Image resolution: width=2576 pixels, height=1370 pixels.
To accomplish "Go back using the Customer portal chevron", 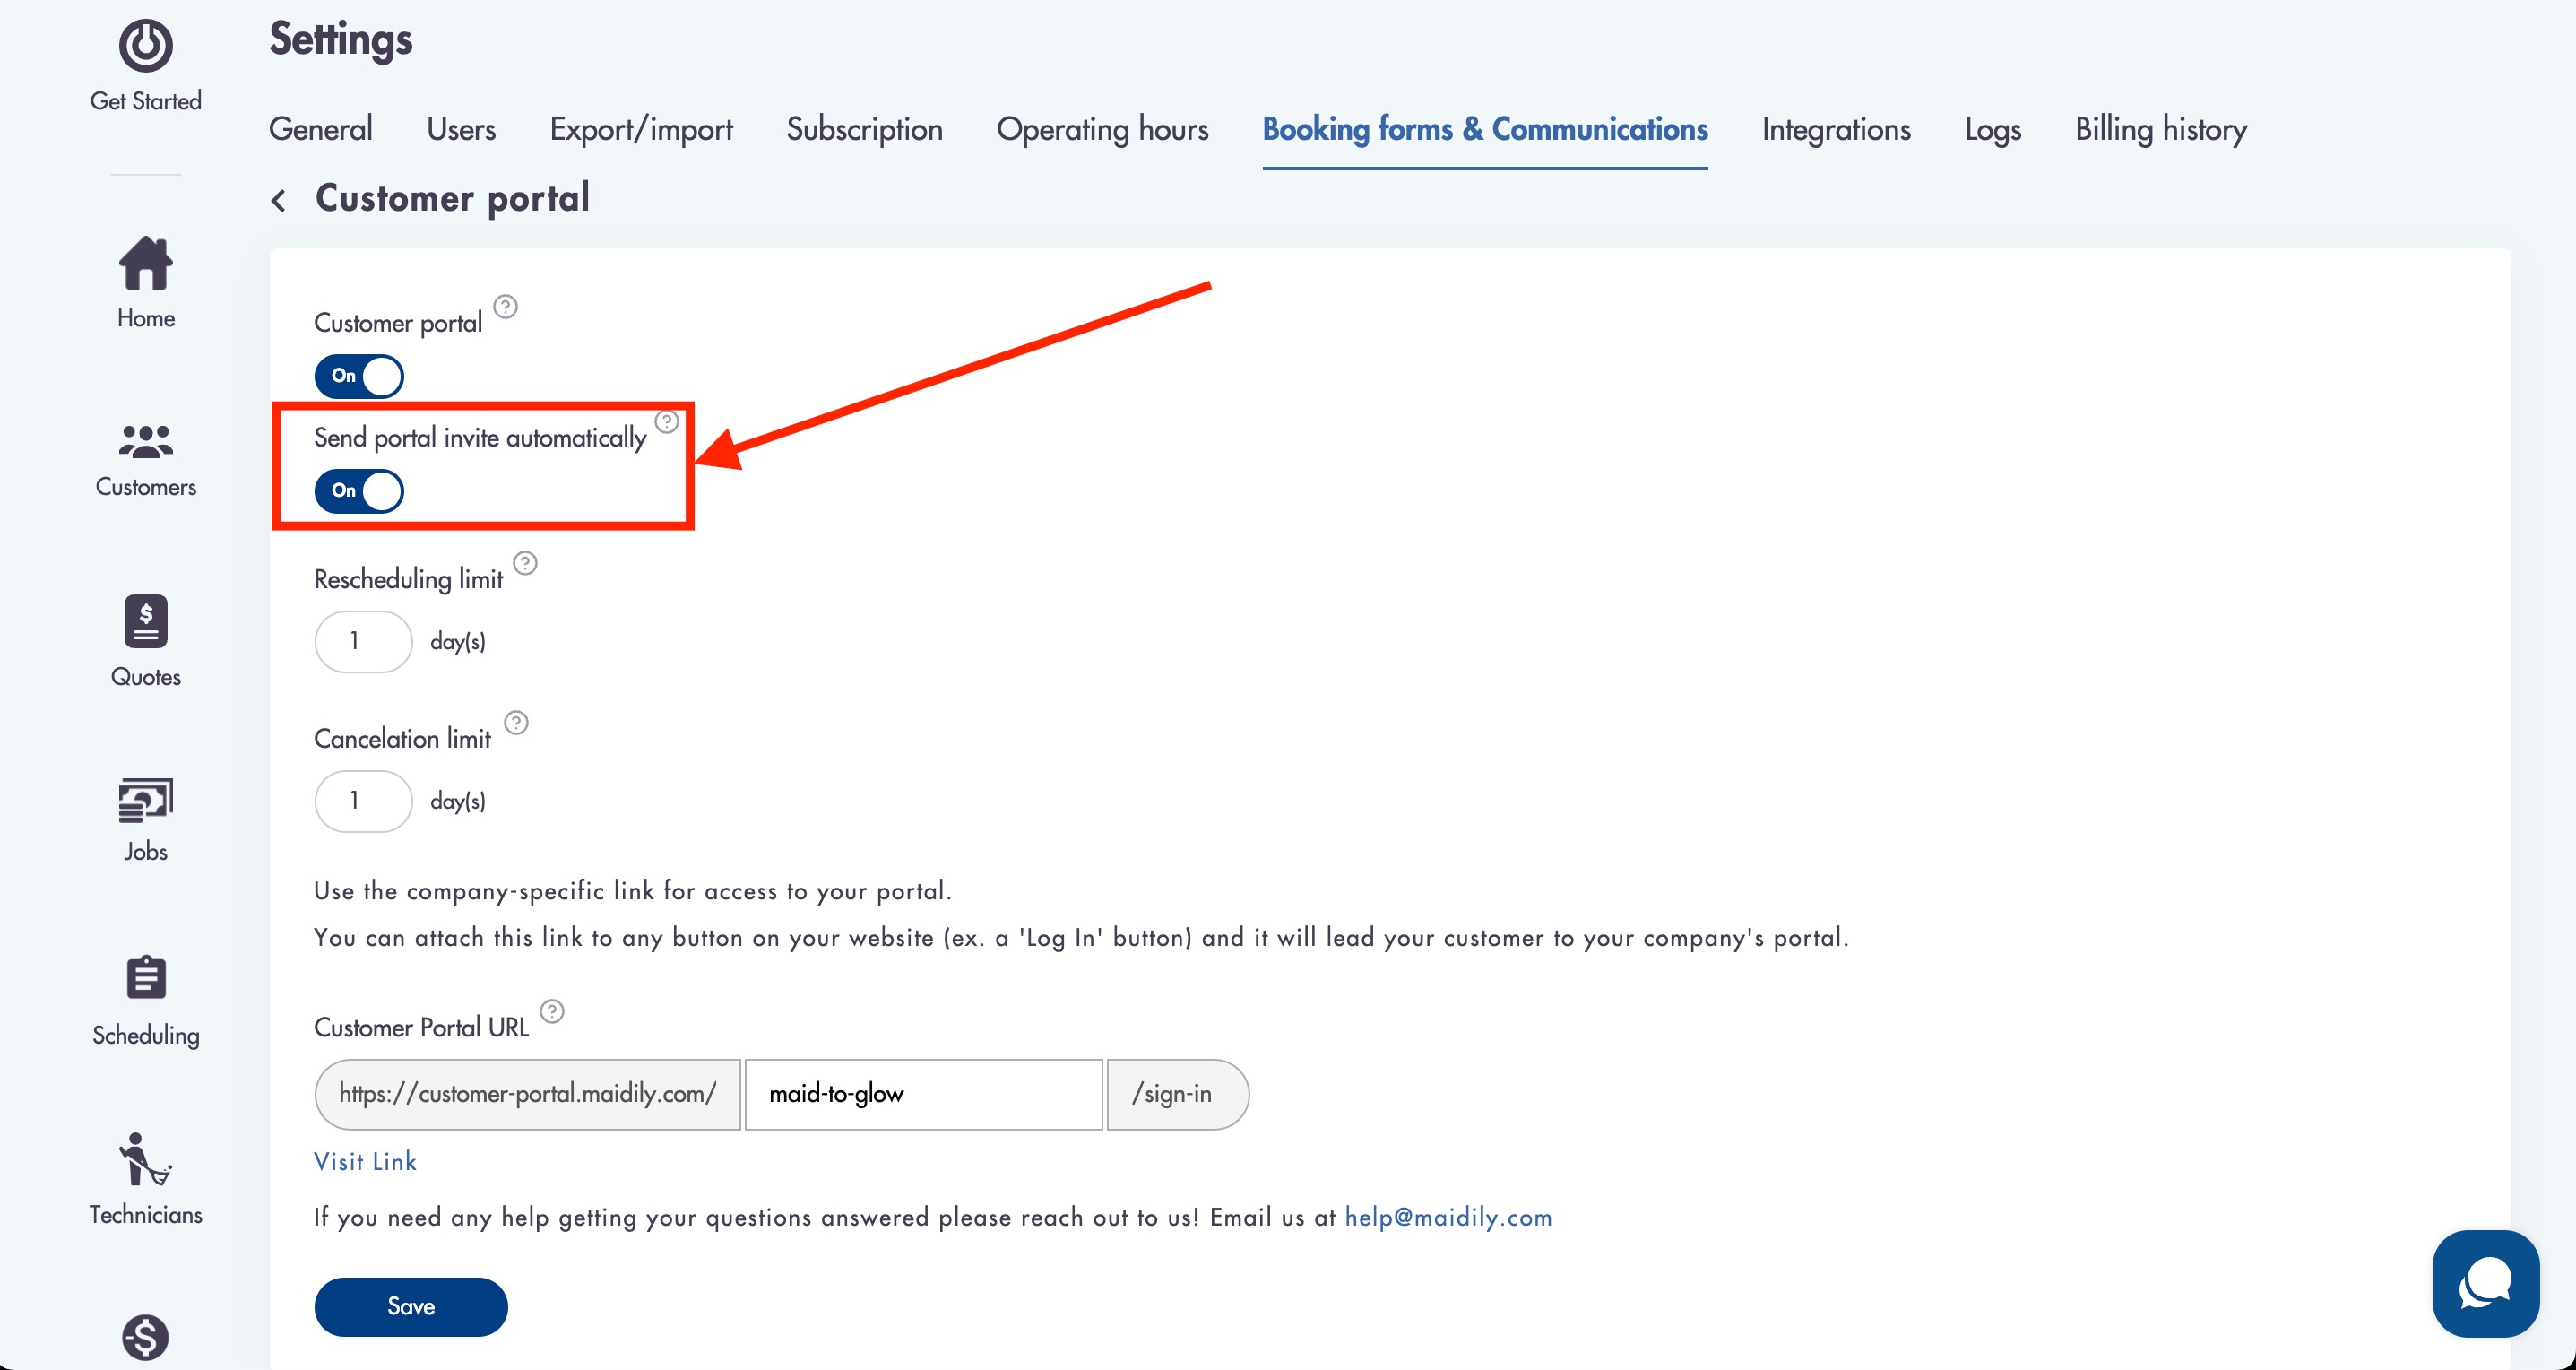I will pos(279,200).
